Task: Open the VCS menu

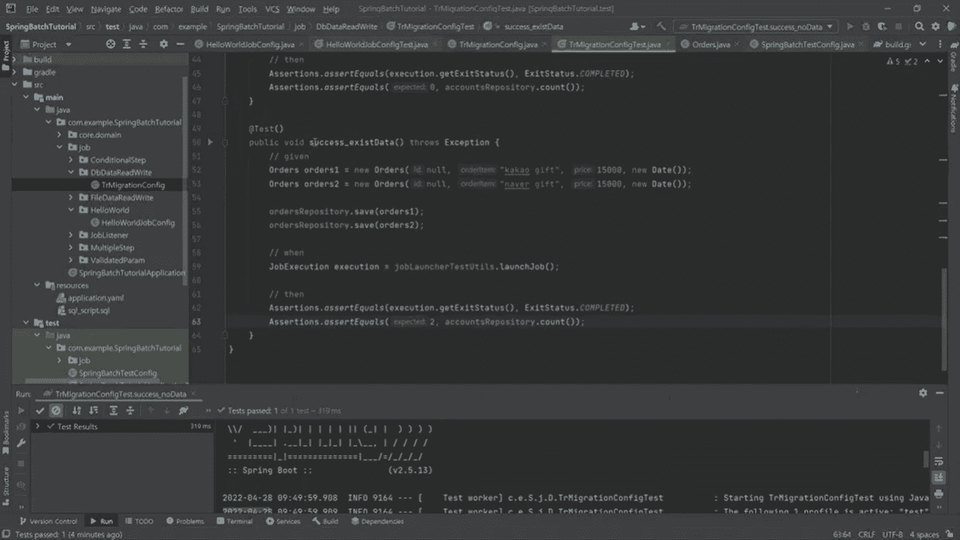Action: point(272,9)
